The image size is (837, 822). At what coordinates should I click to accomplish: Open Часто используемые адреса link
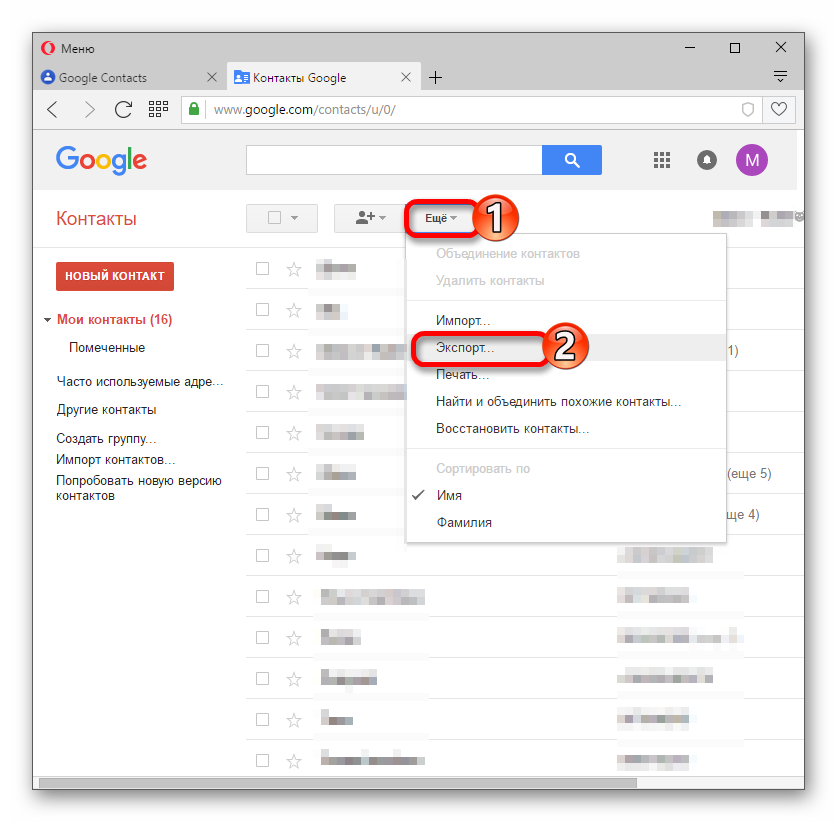(140, 382)
